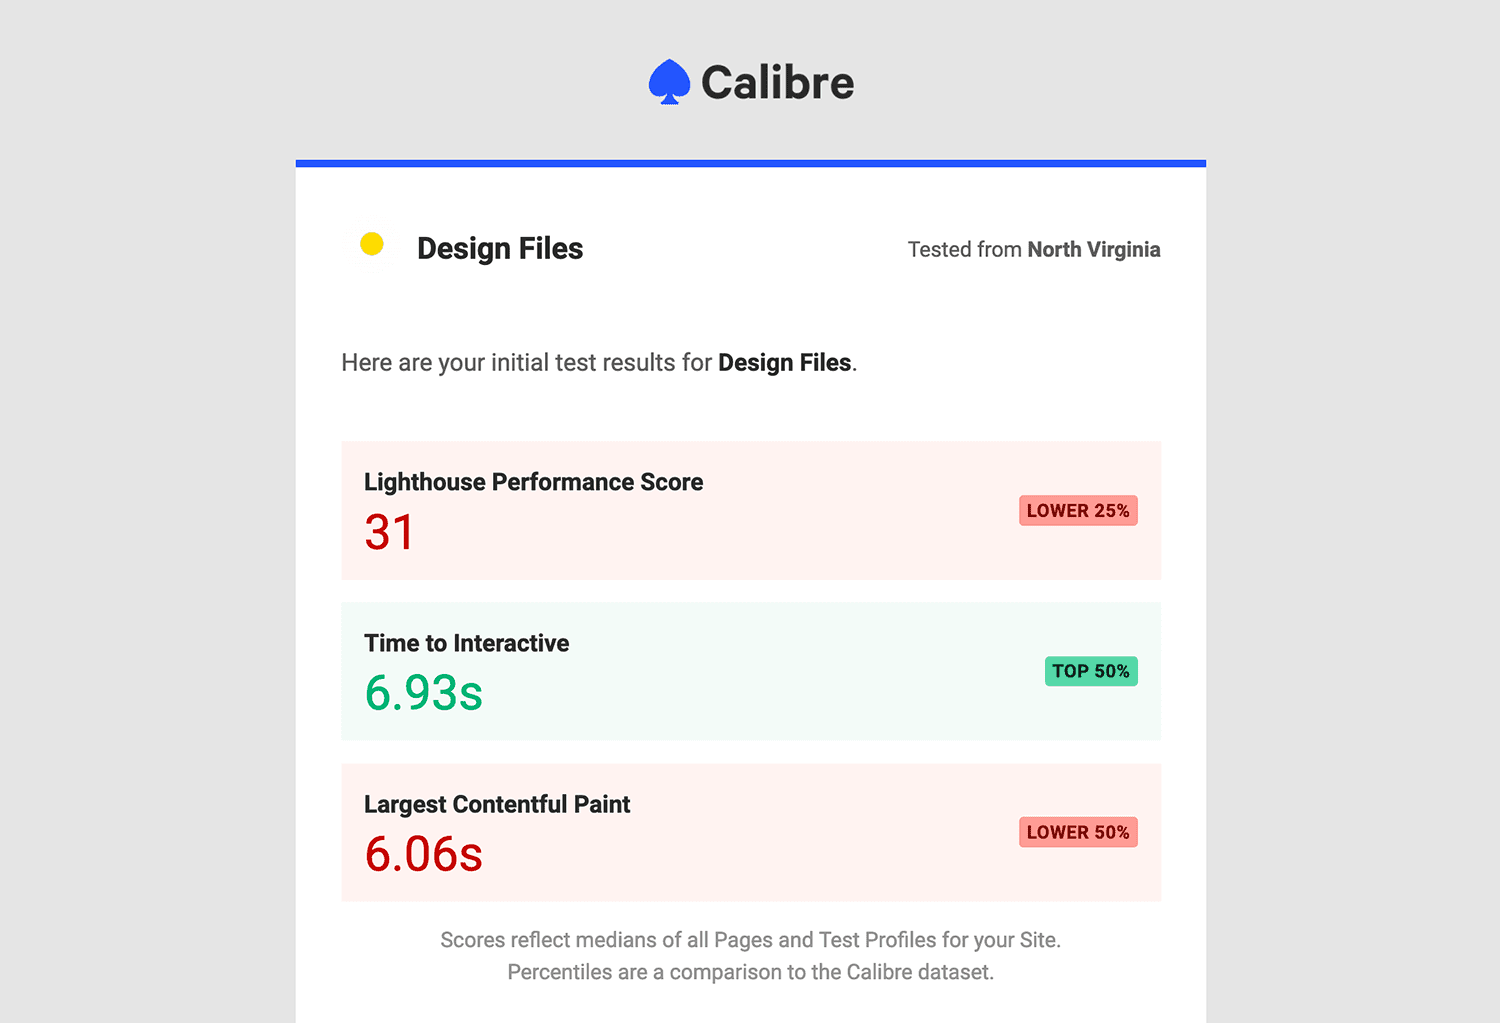Click "Here are your initial test results" text
Screen dimensions: 1500x1023
point(526,363)
